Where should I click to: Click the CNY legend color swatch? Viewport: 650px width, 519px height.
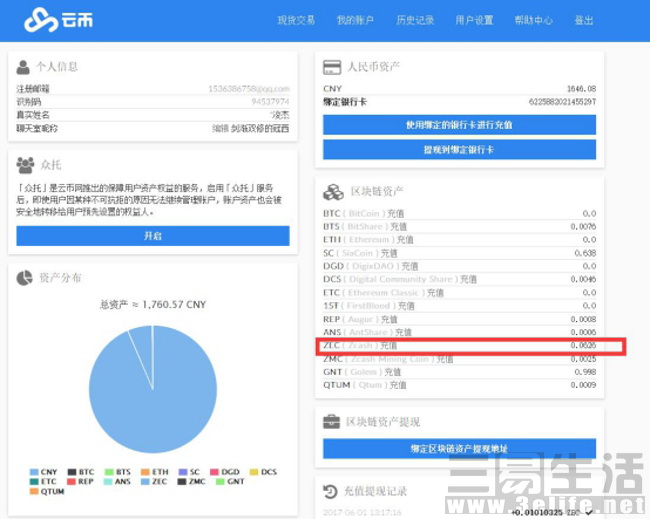34,472
